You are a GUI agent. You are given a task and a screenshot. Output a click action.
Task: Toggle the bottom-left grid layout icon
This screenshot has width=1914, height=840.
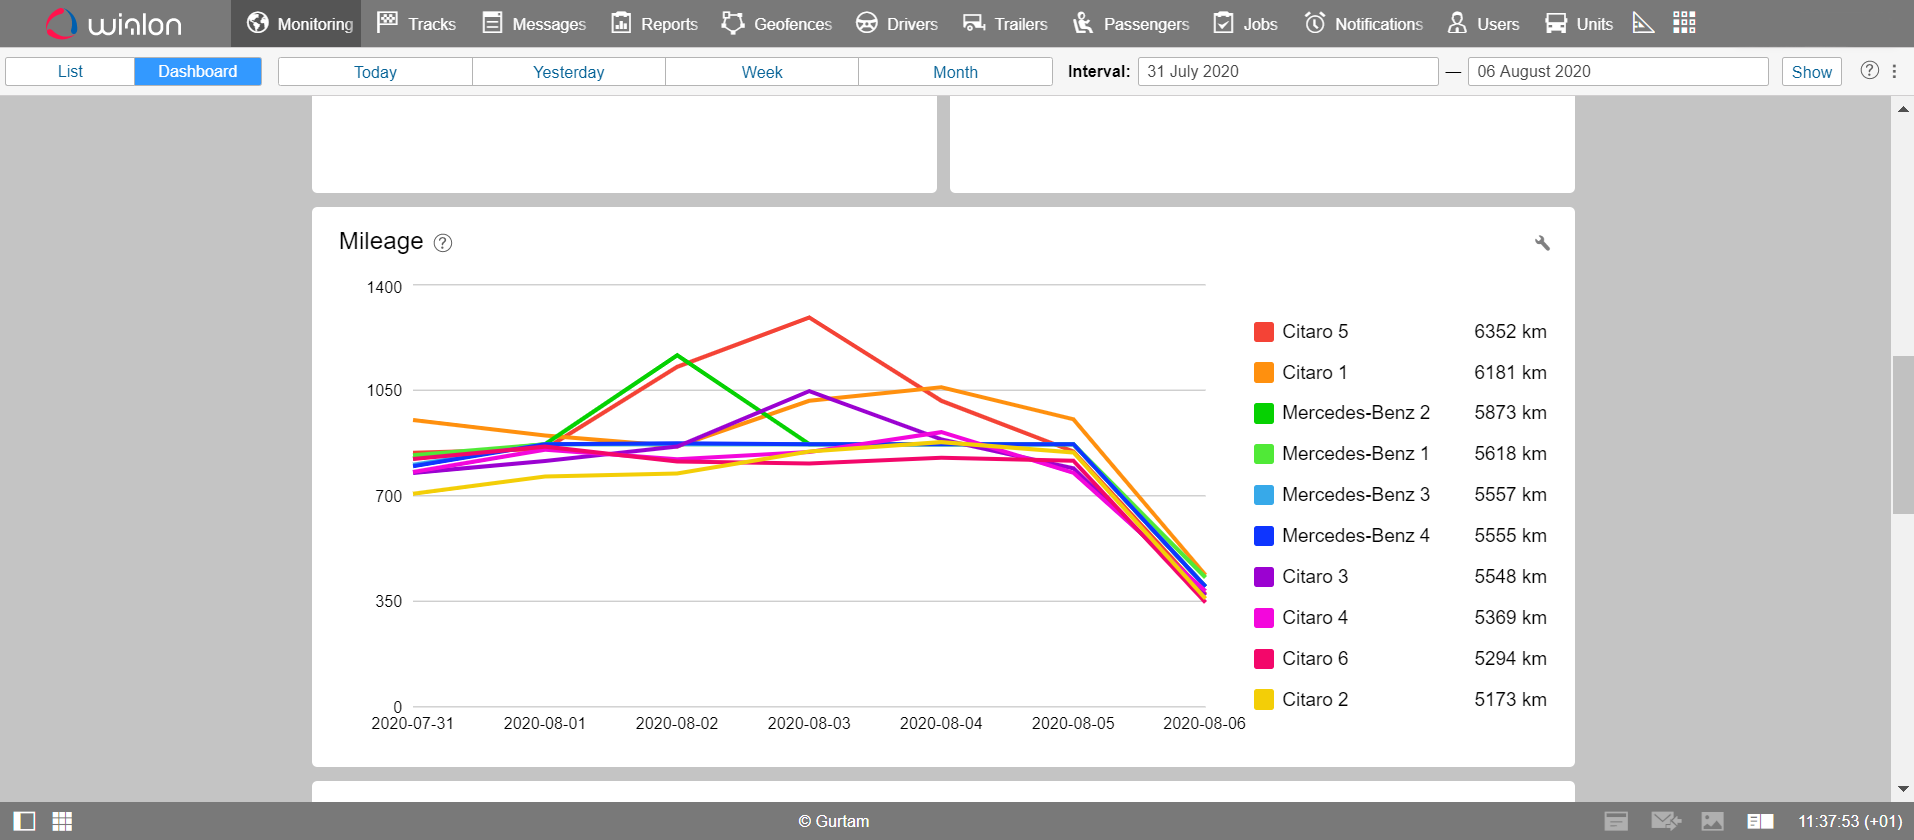coord(62,821)
